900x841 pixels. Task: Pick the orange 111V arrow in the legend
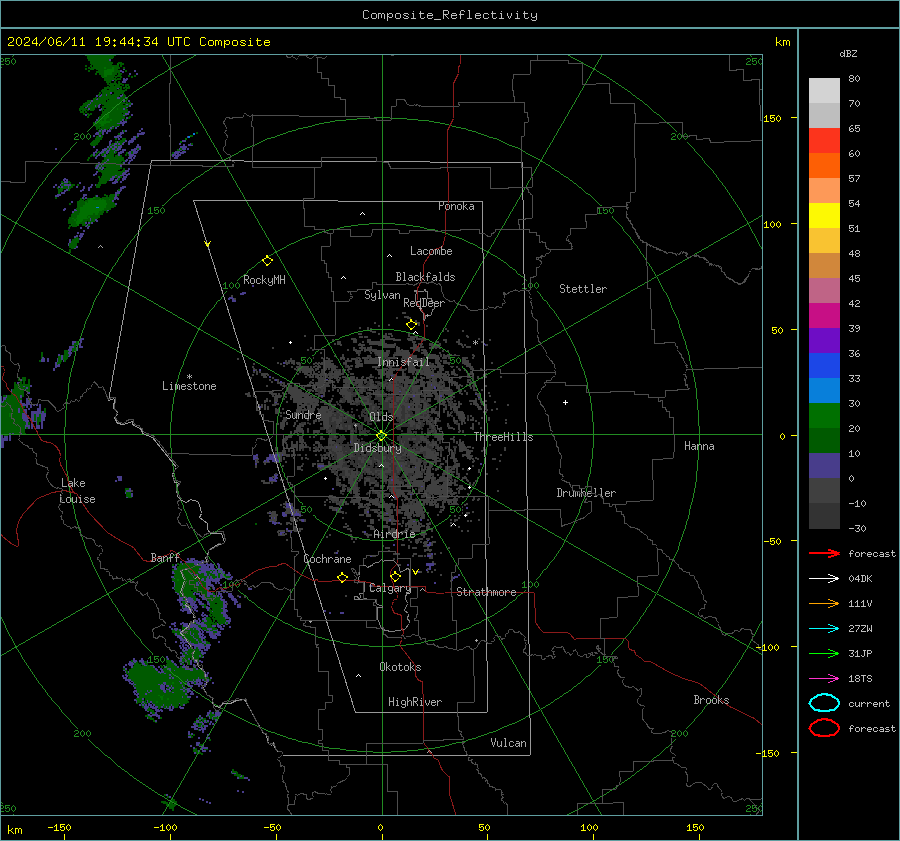[824, 603]
